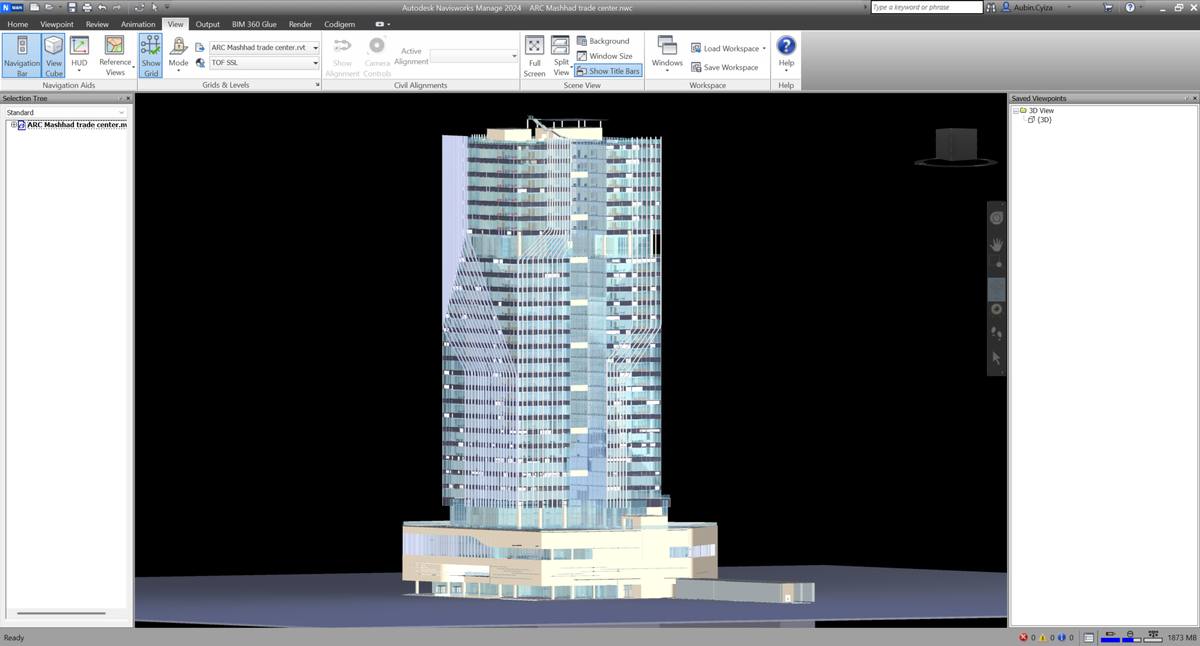Collapse the 3D View folder in Saved Viewpoints

pyautogui.click(x=1015, y=111)
